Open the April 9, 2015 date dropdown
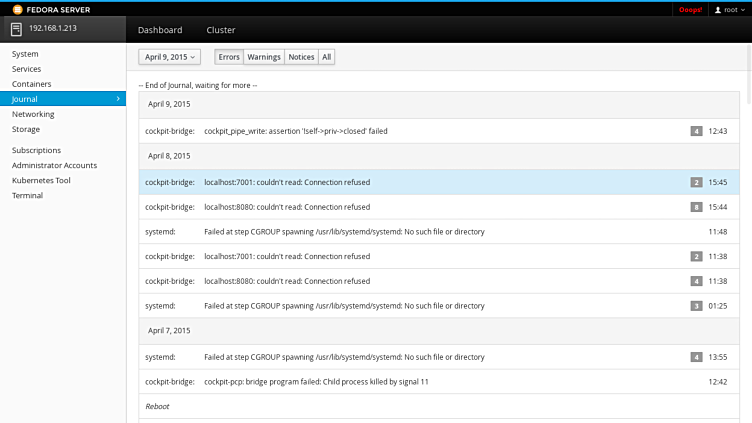The height and width of the screenshot is (423, 752). [169, 57]
